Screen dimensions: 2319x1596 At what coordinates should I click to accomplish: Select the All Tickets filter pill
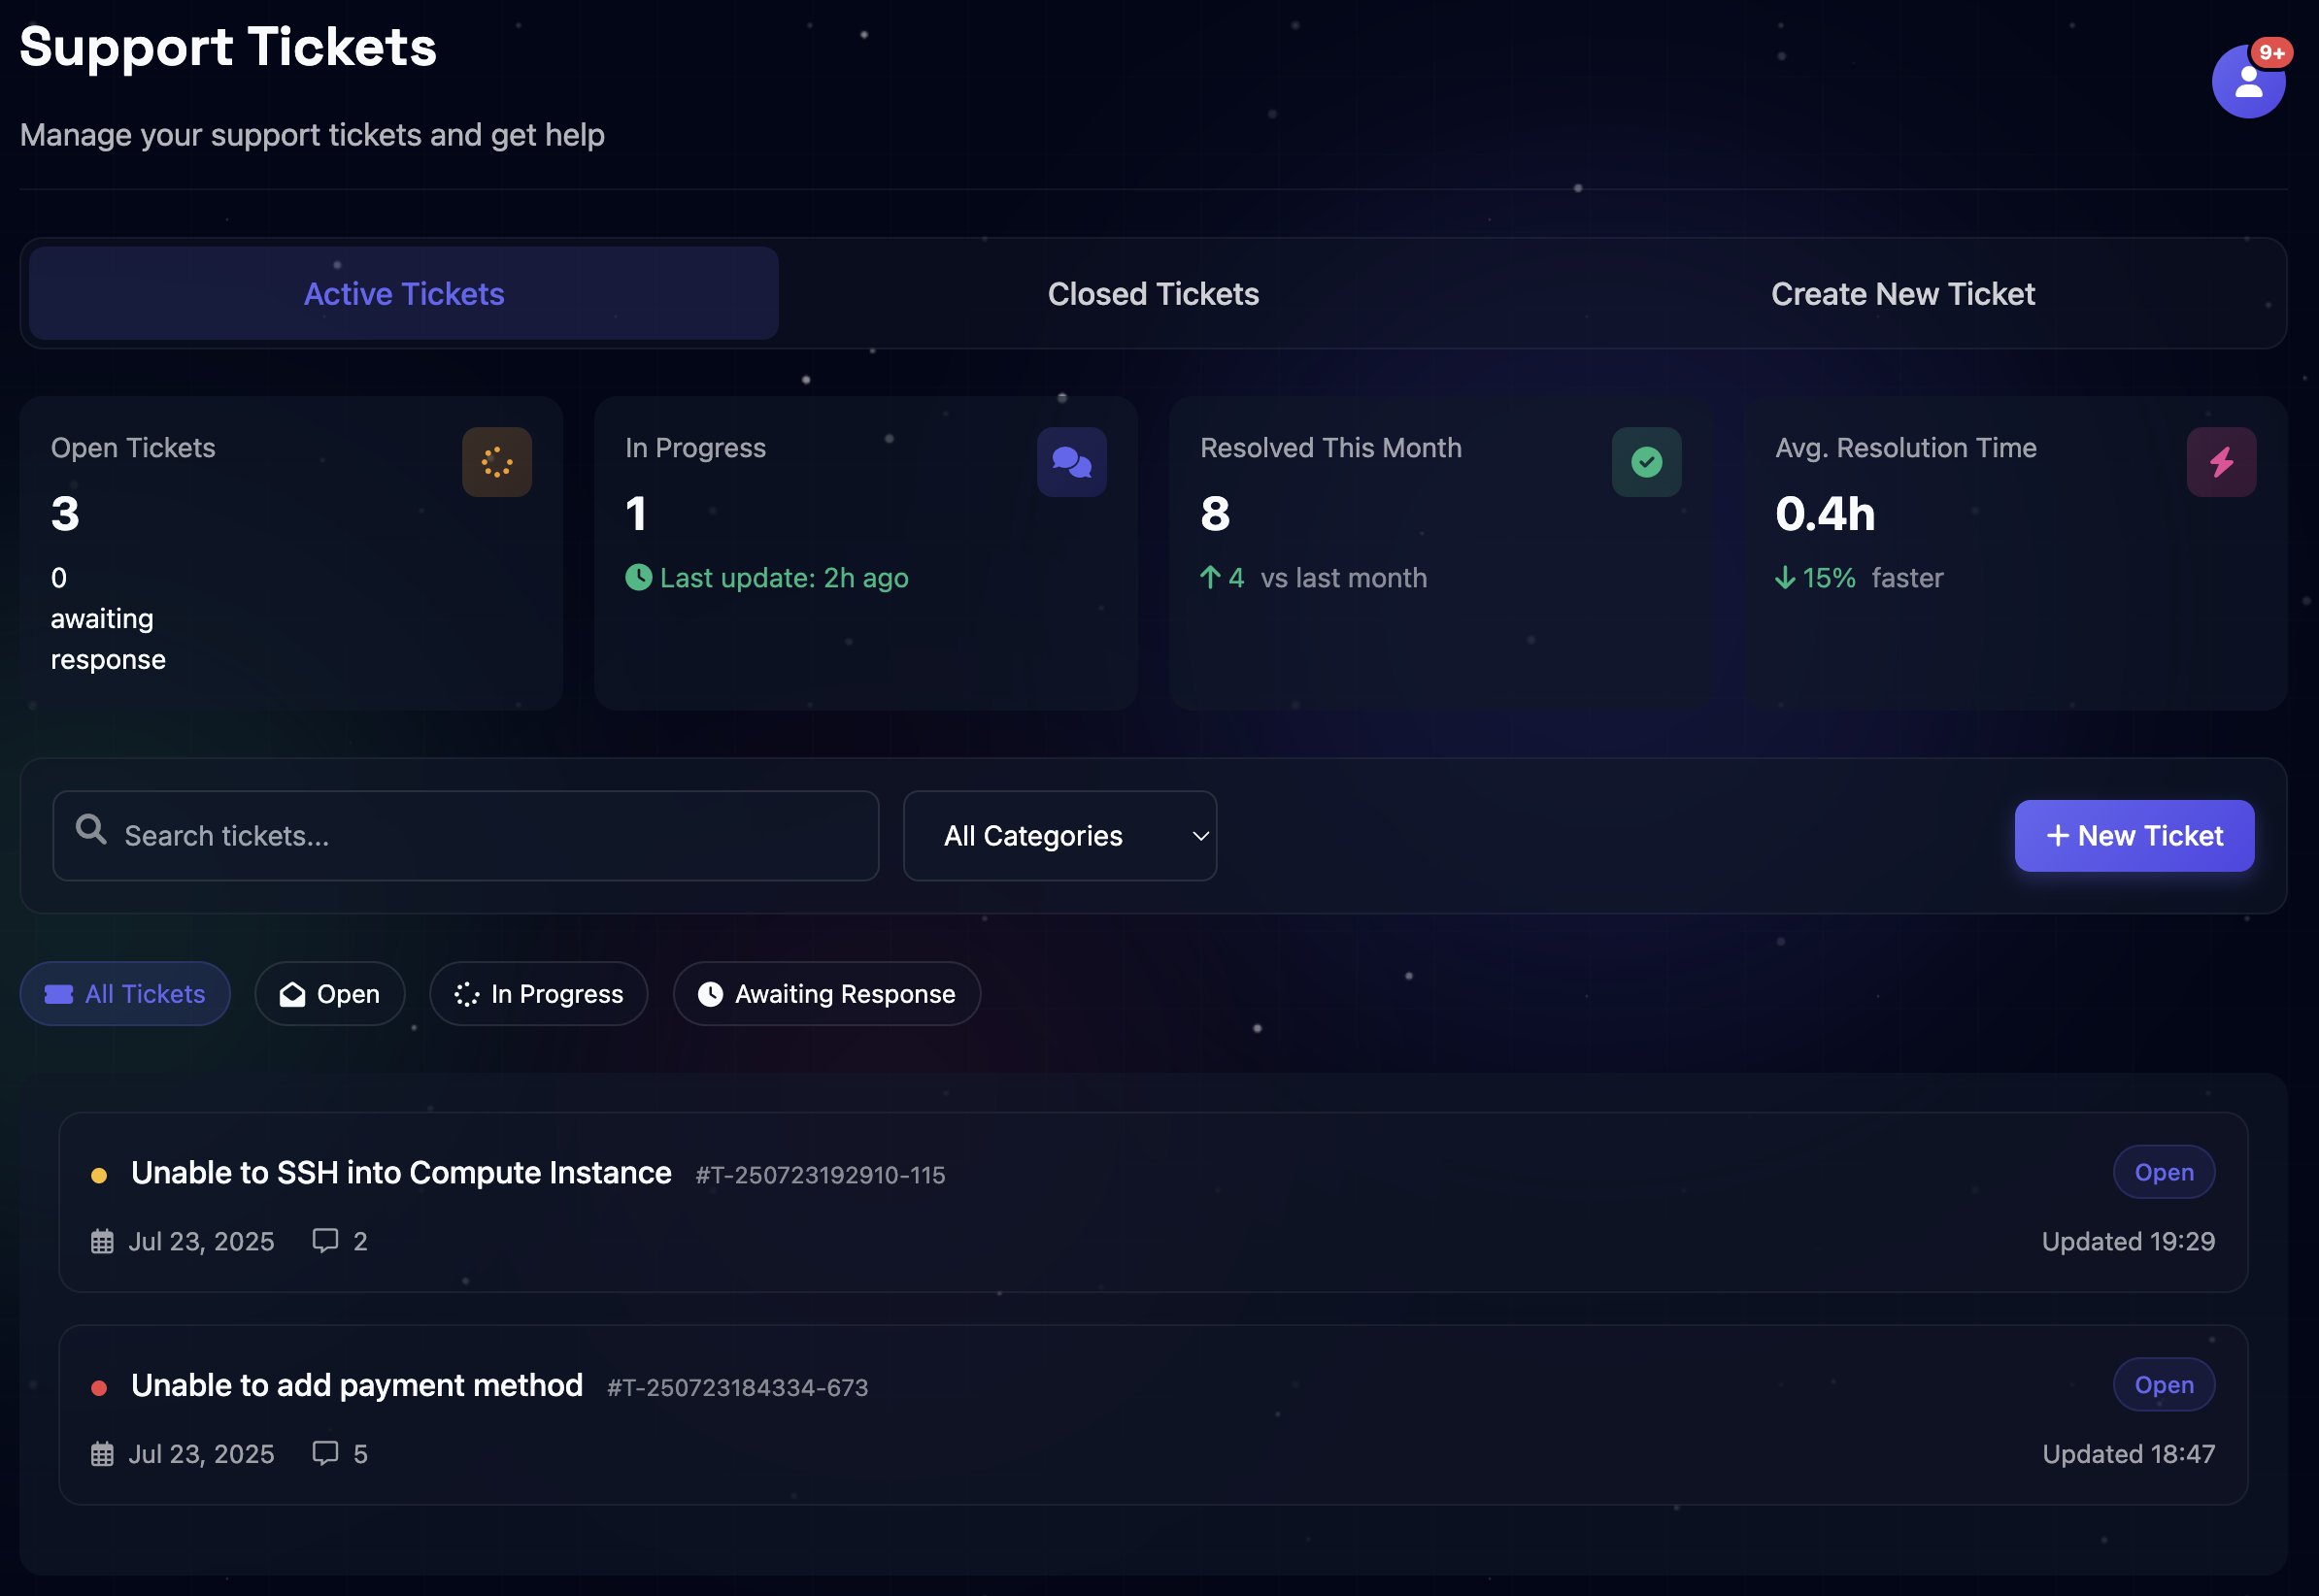point(124,993)
